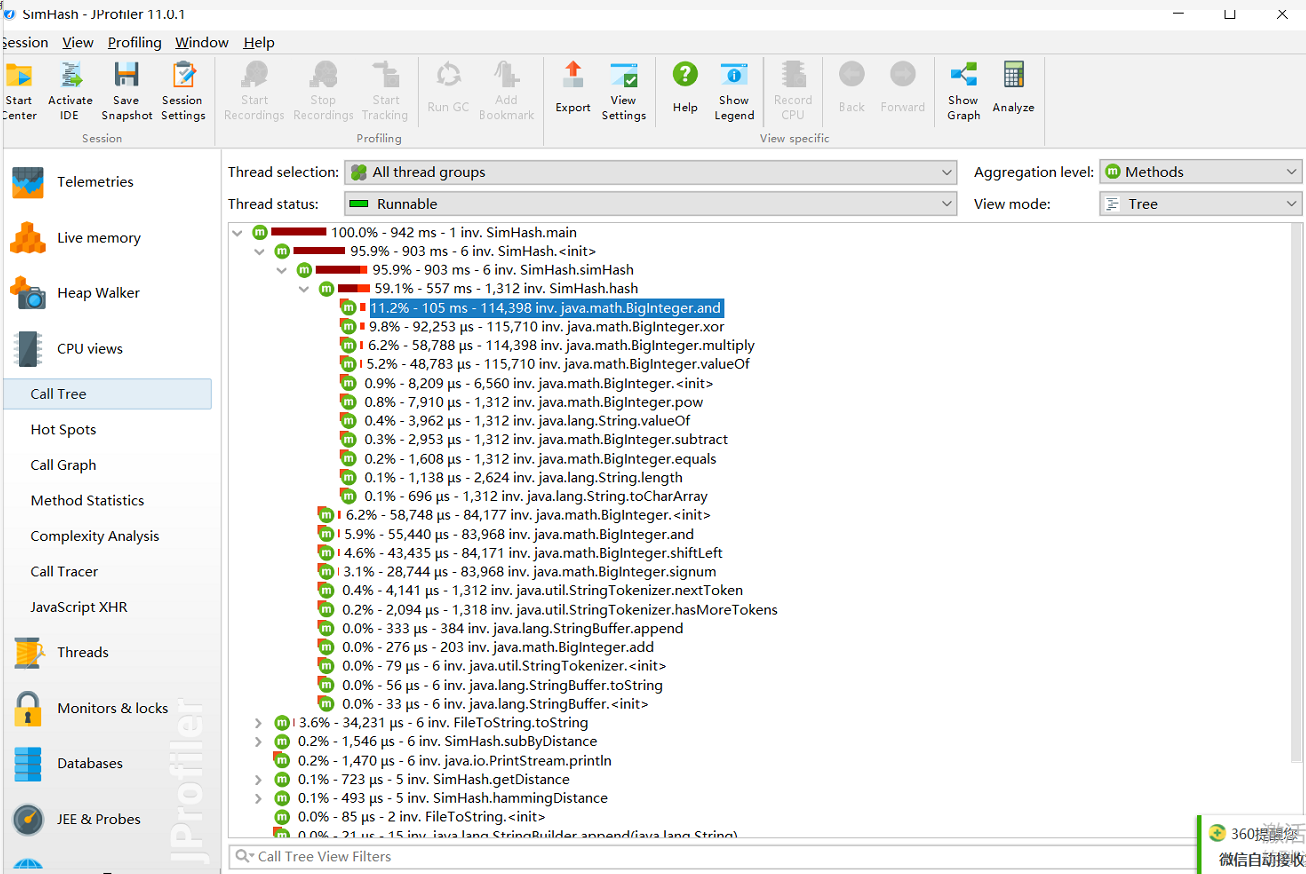Image resolution: width=1306 pixels, height=874 pixels.
Task: Expand the SimHash.subByDistance tree node
Action: point(259,742)
